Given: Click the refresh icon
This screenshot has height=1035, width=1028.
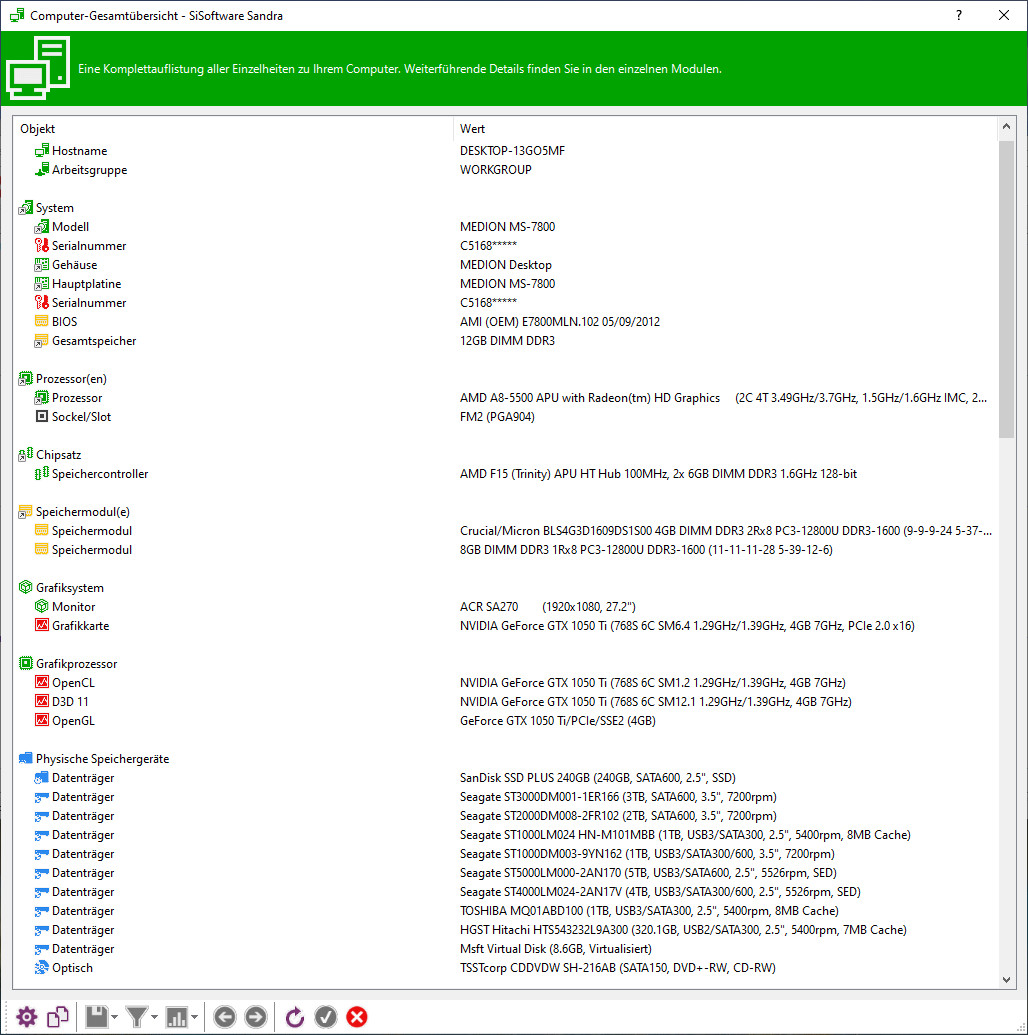Looking at the screenshot, I should coord(294,1017).
